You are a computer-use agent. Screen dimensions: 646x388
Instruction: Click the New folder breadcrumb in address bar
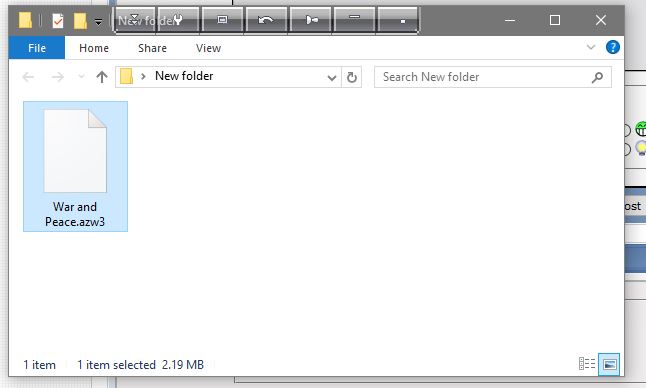pos(184,76)
